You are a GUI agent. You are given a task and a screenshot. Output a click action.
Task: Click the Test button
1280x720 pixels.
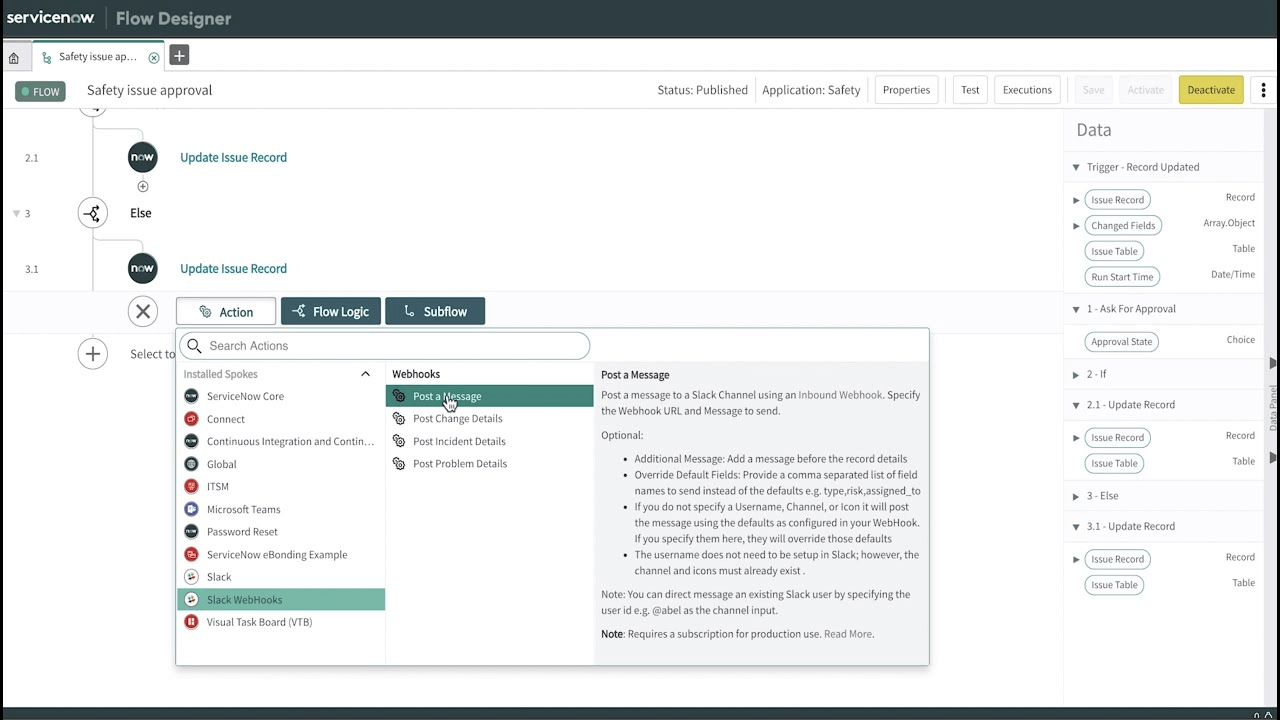point(970,90)
